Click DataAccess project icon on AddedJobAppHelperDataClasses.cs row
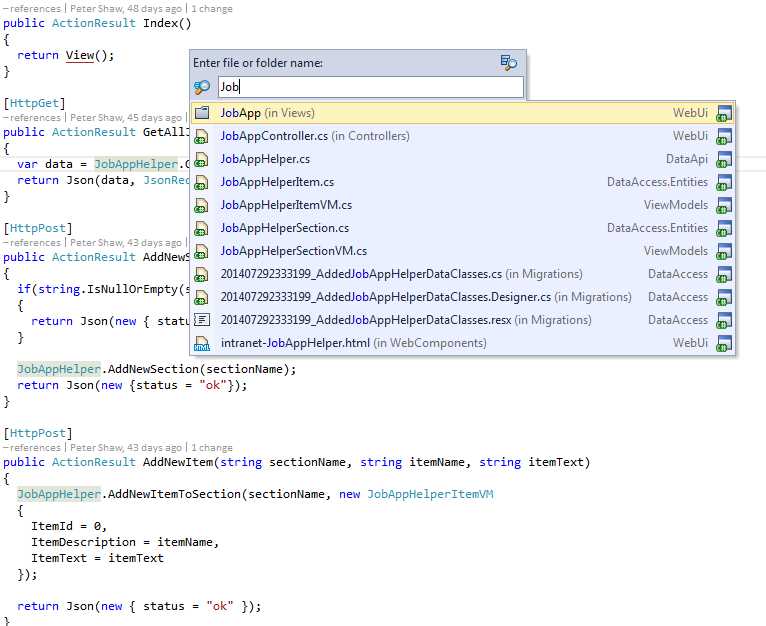Viewport: 766px width, 626px height. (724, 274)
